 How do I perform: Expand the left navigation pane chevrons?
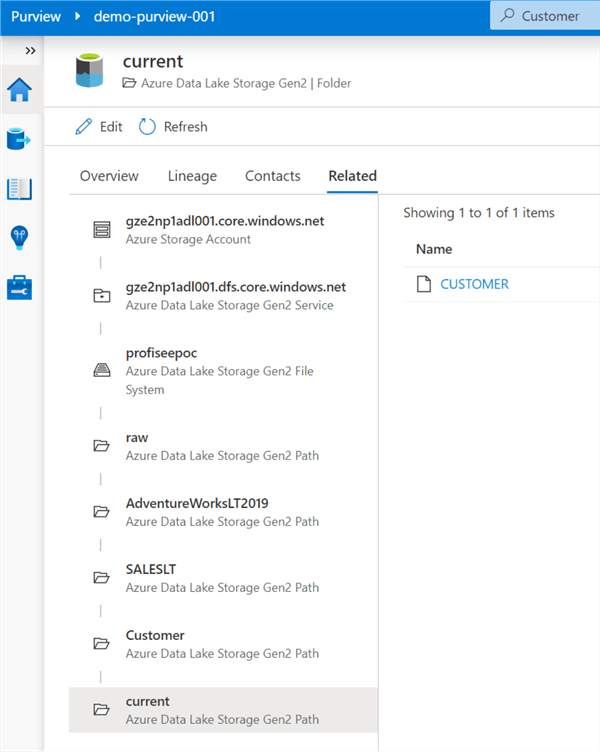pyautogui.click(x=30, y=51)
